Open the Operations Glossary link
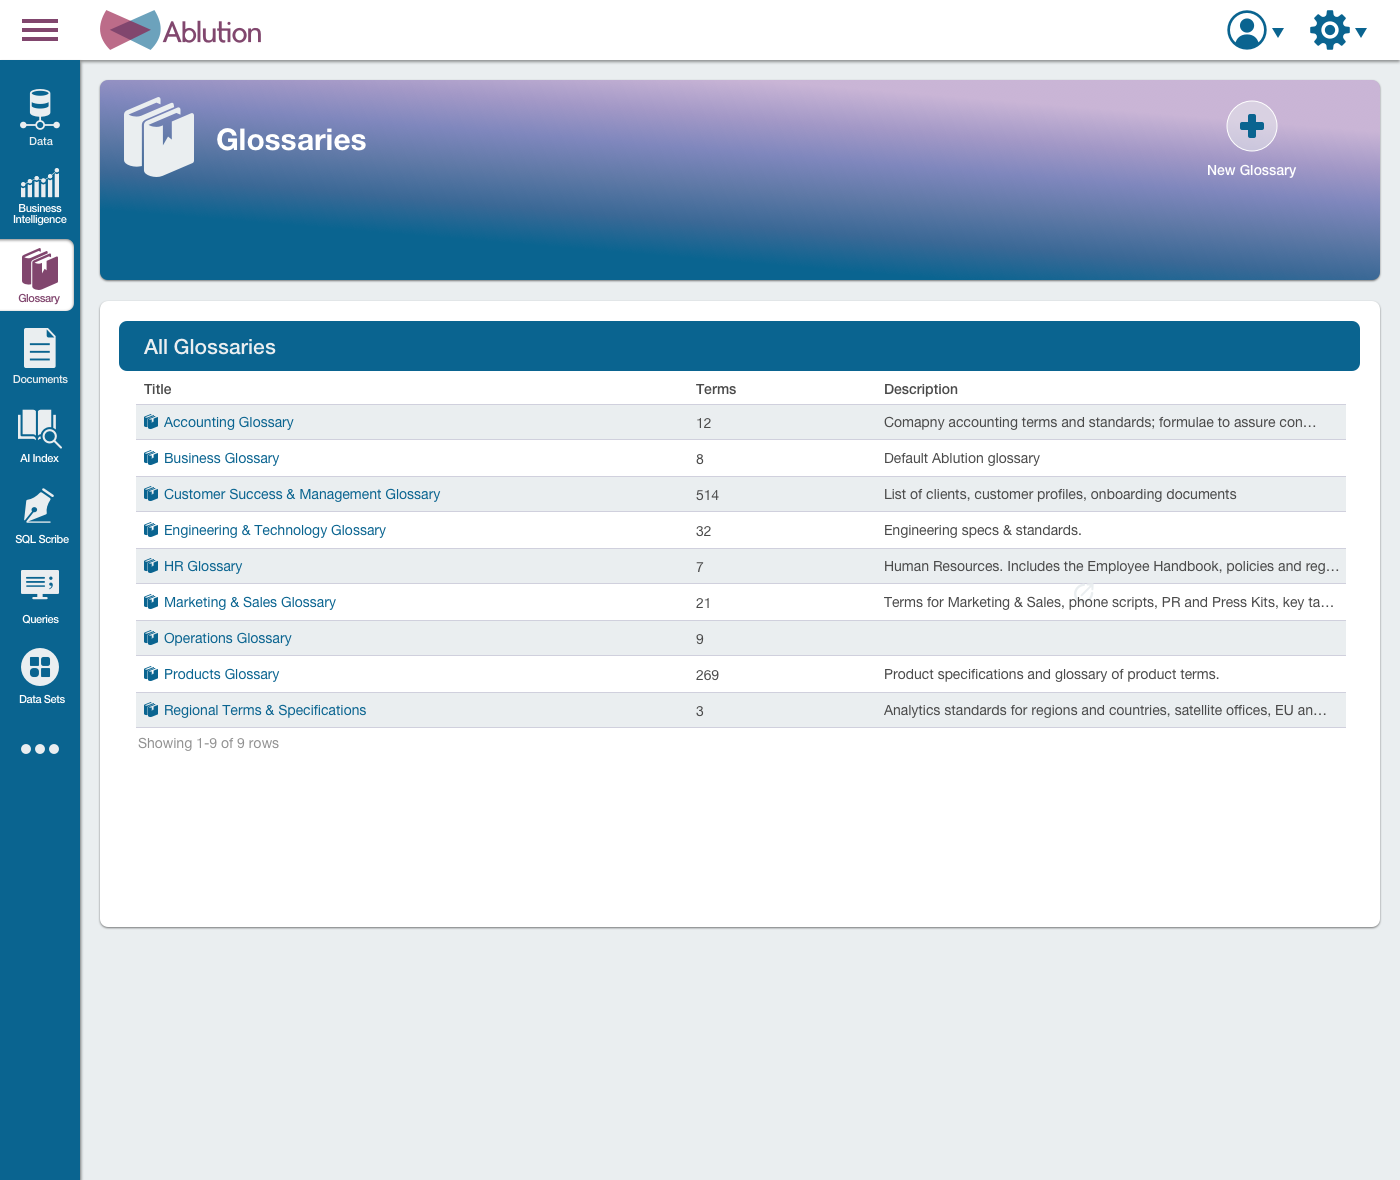1400x1180 pixels. (x=228, y=638)
